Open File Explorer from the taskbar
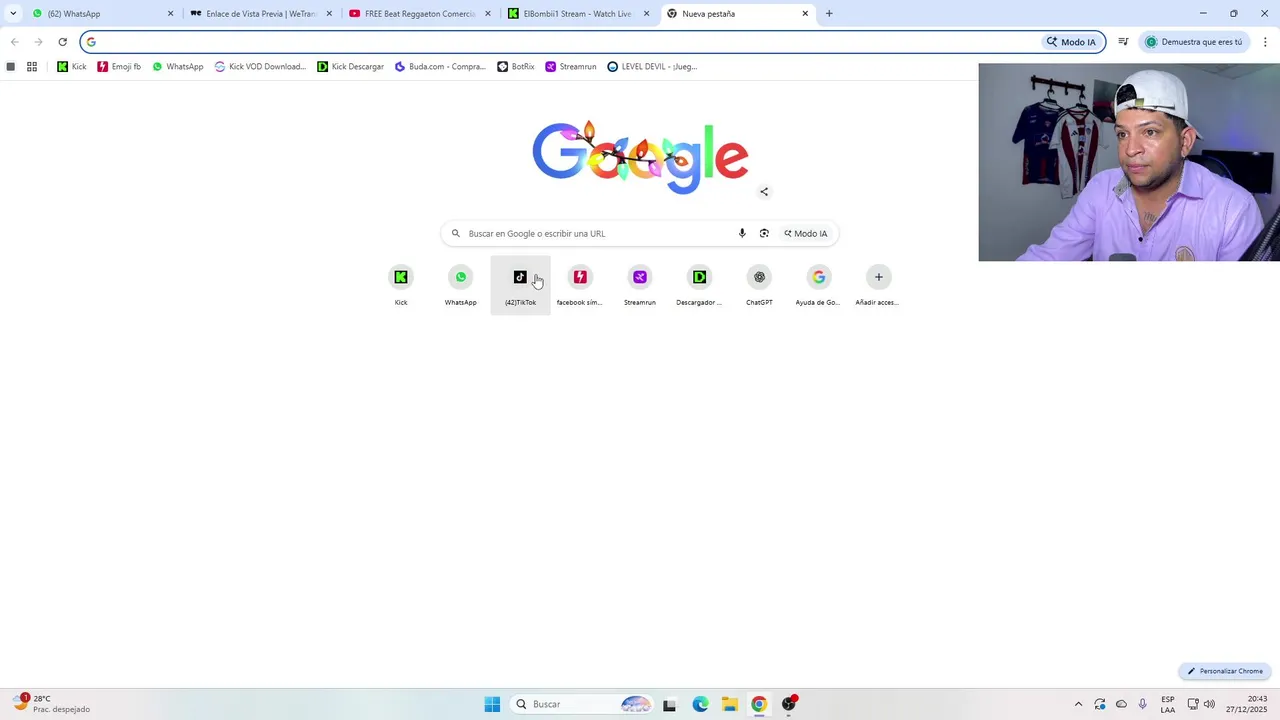 pyautogui.click(x=730, y=704)
